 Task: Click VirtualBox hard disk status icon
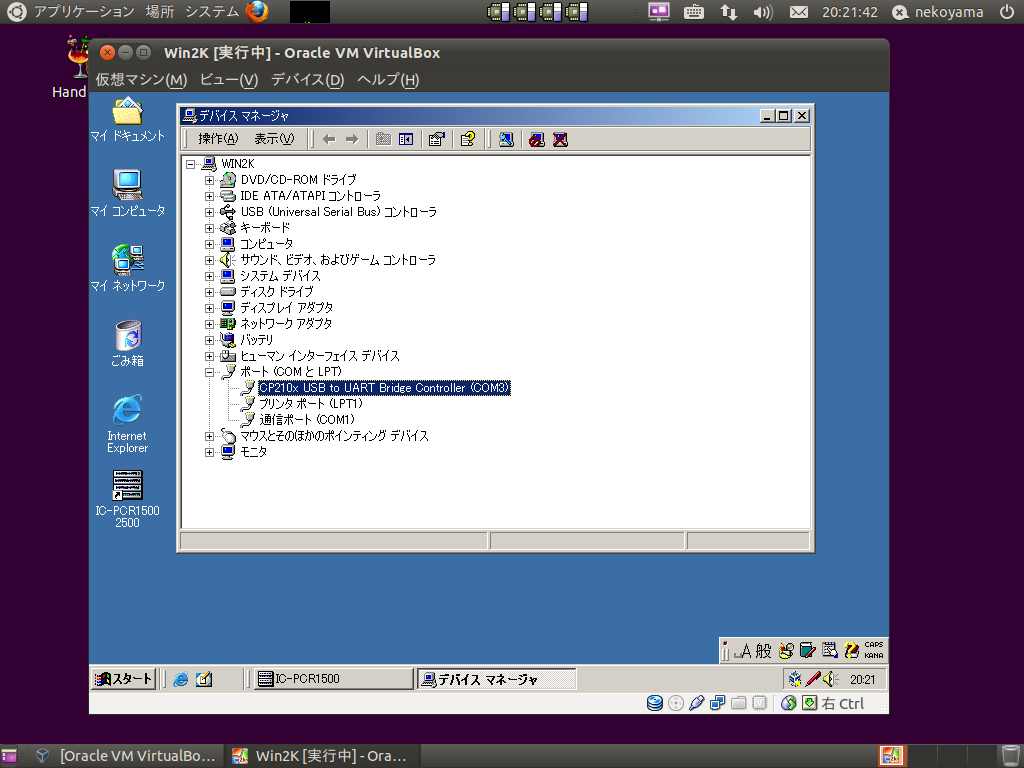coord(654,703)
